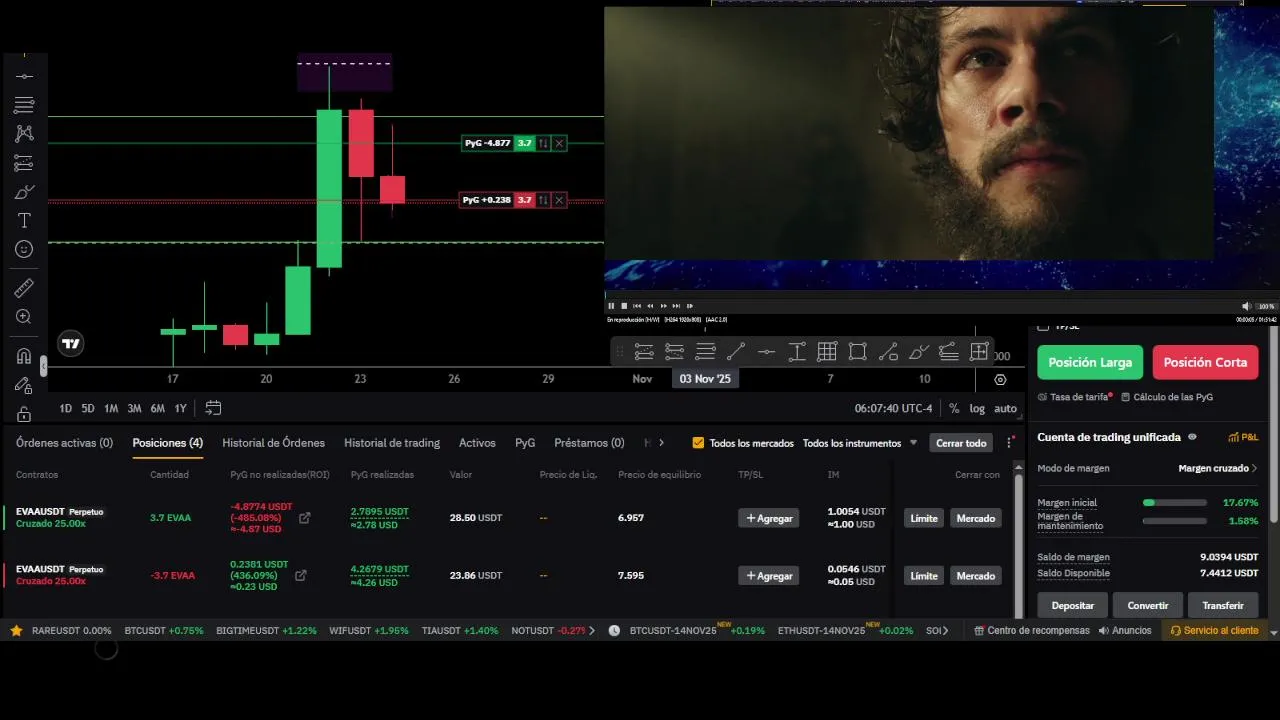Switch to Posiciones (4) tab
Image resolution: width=1280 pixels, height=720 pixels.
[168, 443]
